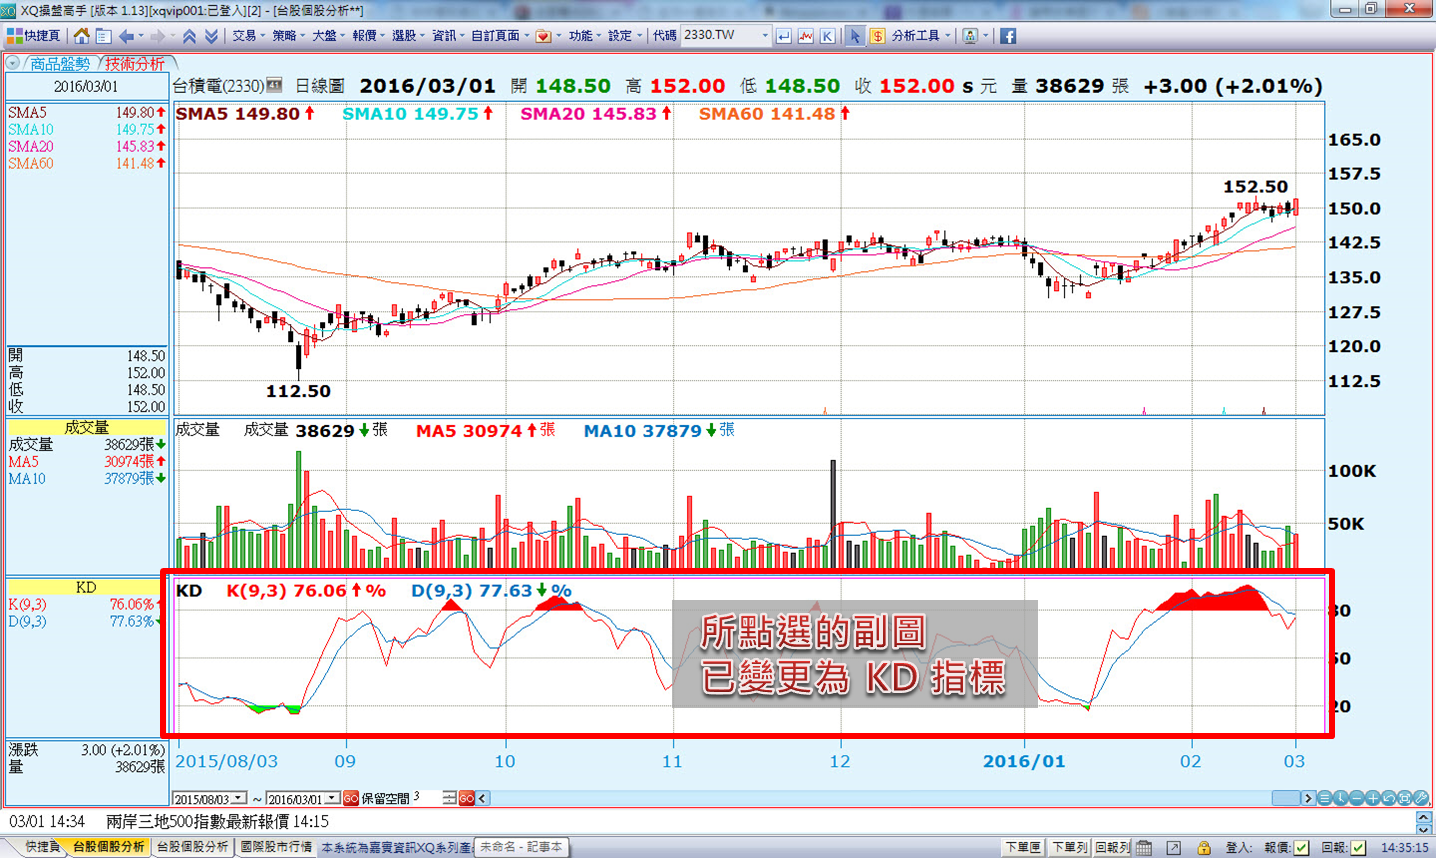Toggle the 回報 checkbox in status bar

pyautogui.click(x=1358, y=848)
